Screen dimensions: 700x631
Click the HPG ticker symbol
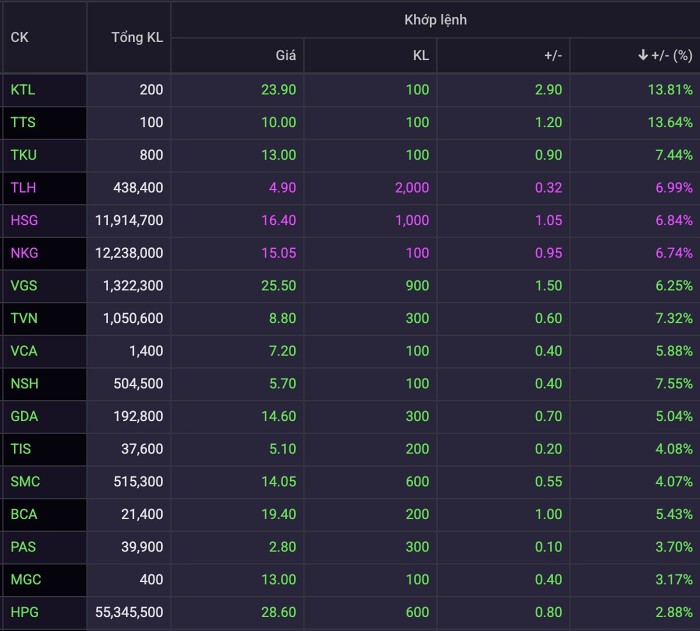tap(24, 612)
